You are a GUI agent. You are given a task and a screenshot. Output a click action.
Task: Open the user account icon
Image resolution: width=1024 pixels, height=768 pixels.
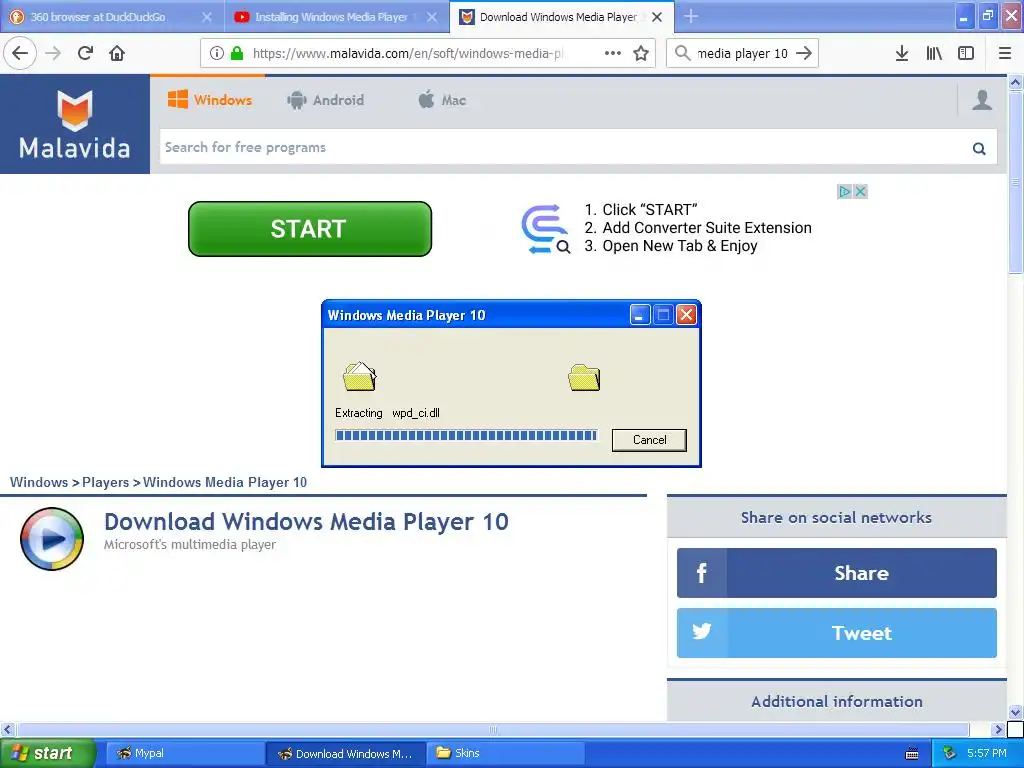[982, 100]
